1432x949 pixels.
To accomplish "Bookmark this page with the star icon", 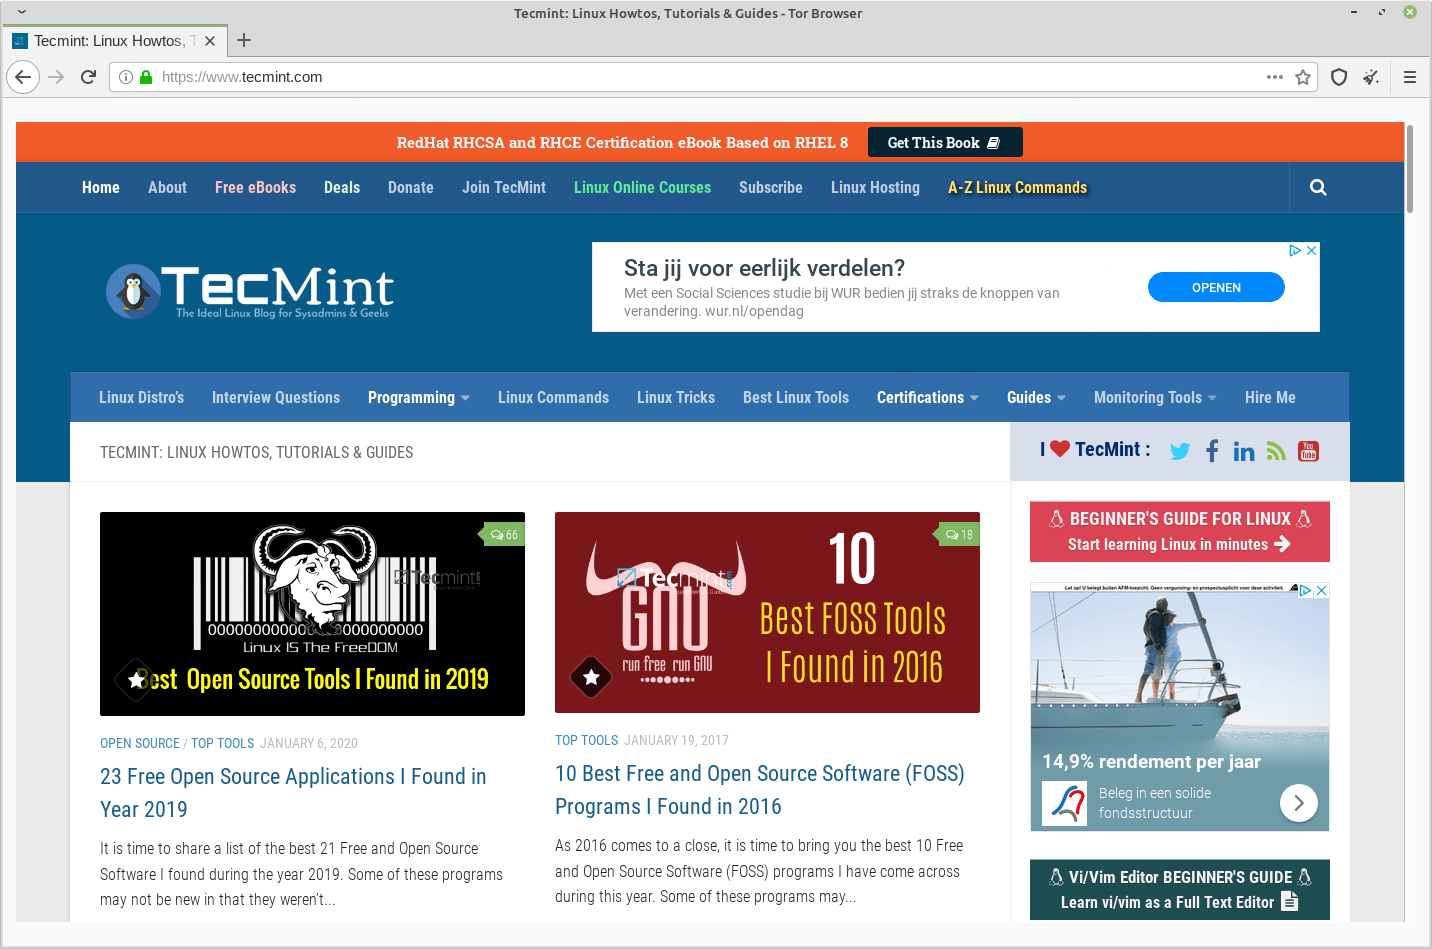I will coord(1303,77).
